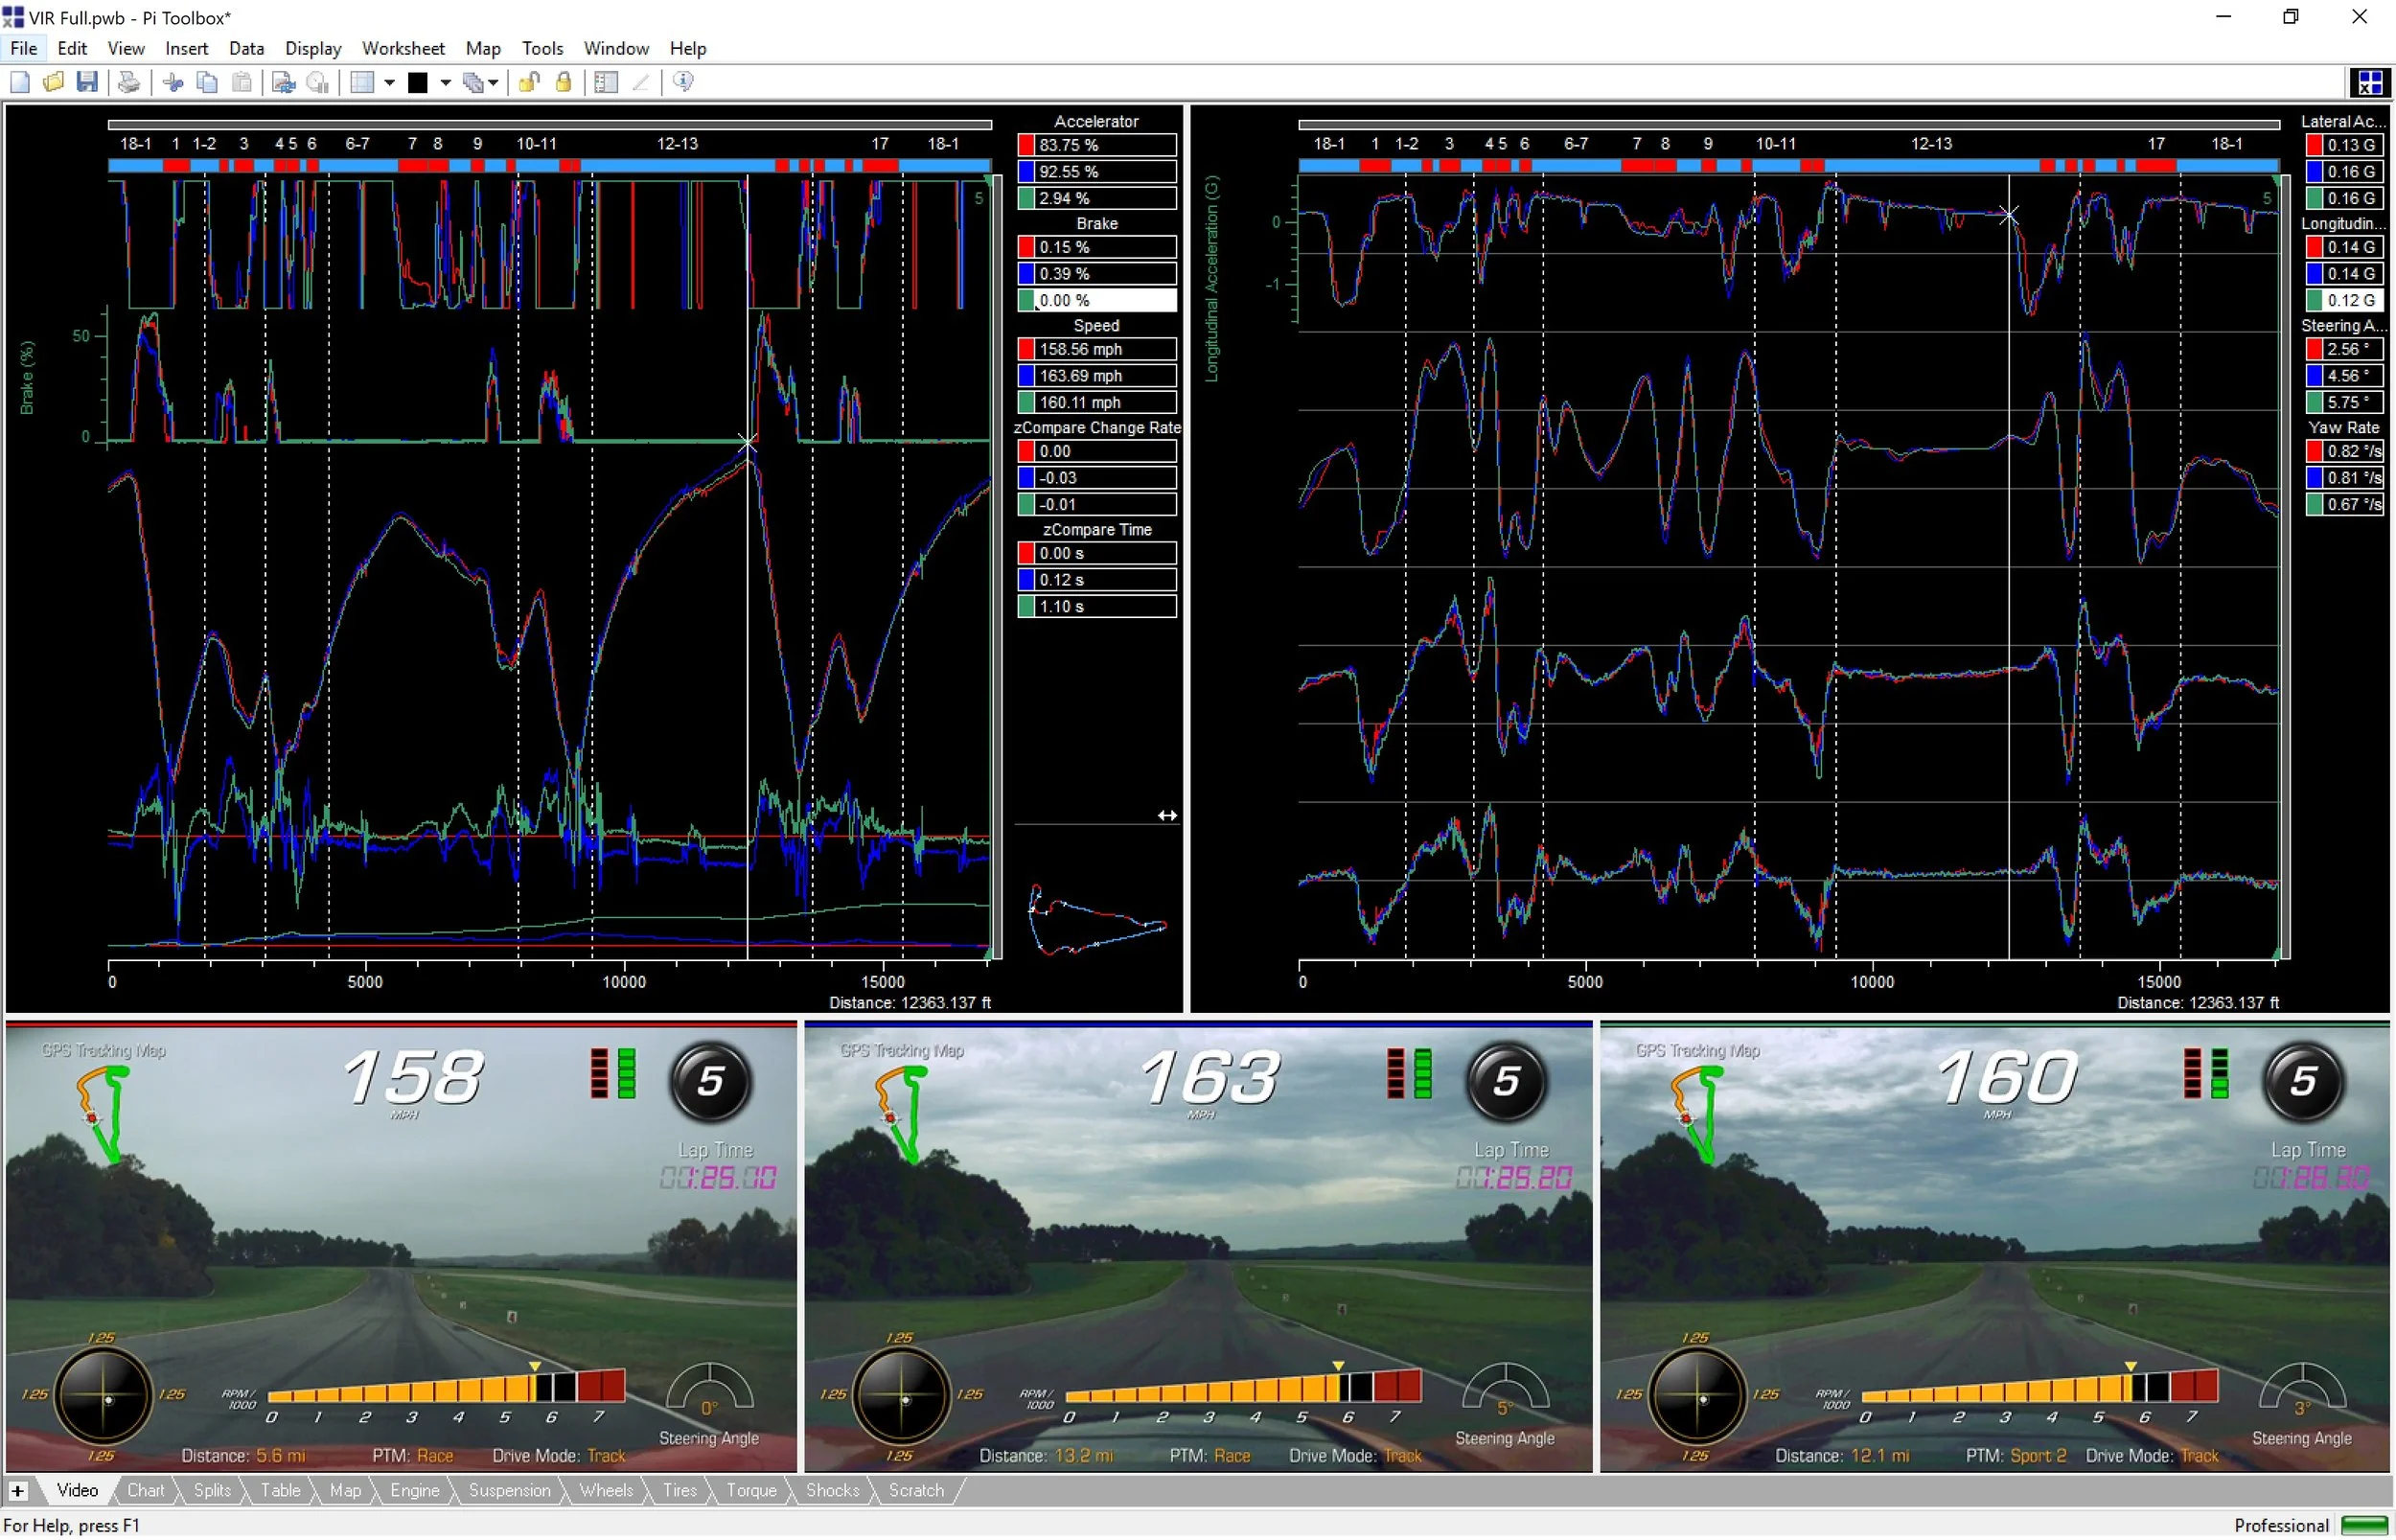
Task: Click the properties list panel icon
Action: [606, 83]
